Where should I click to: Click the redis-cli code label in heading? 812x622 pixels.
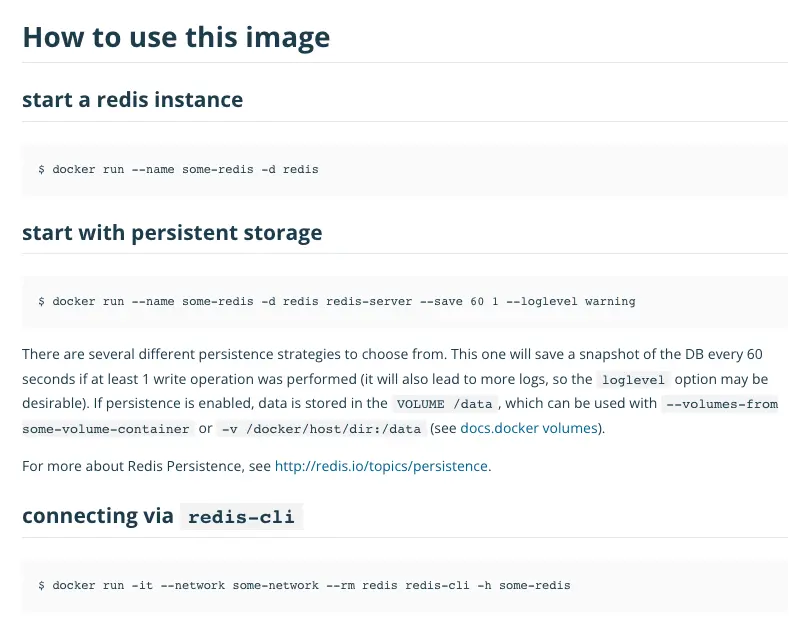point(241,517)
